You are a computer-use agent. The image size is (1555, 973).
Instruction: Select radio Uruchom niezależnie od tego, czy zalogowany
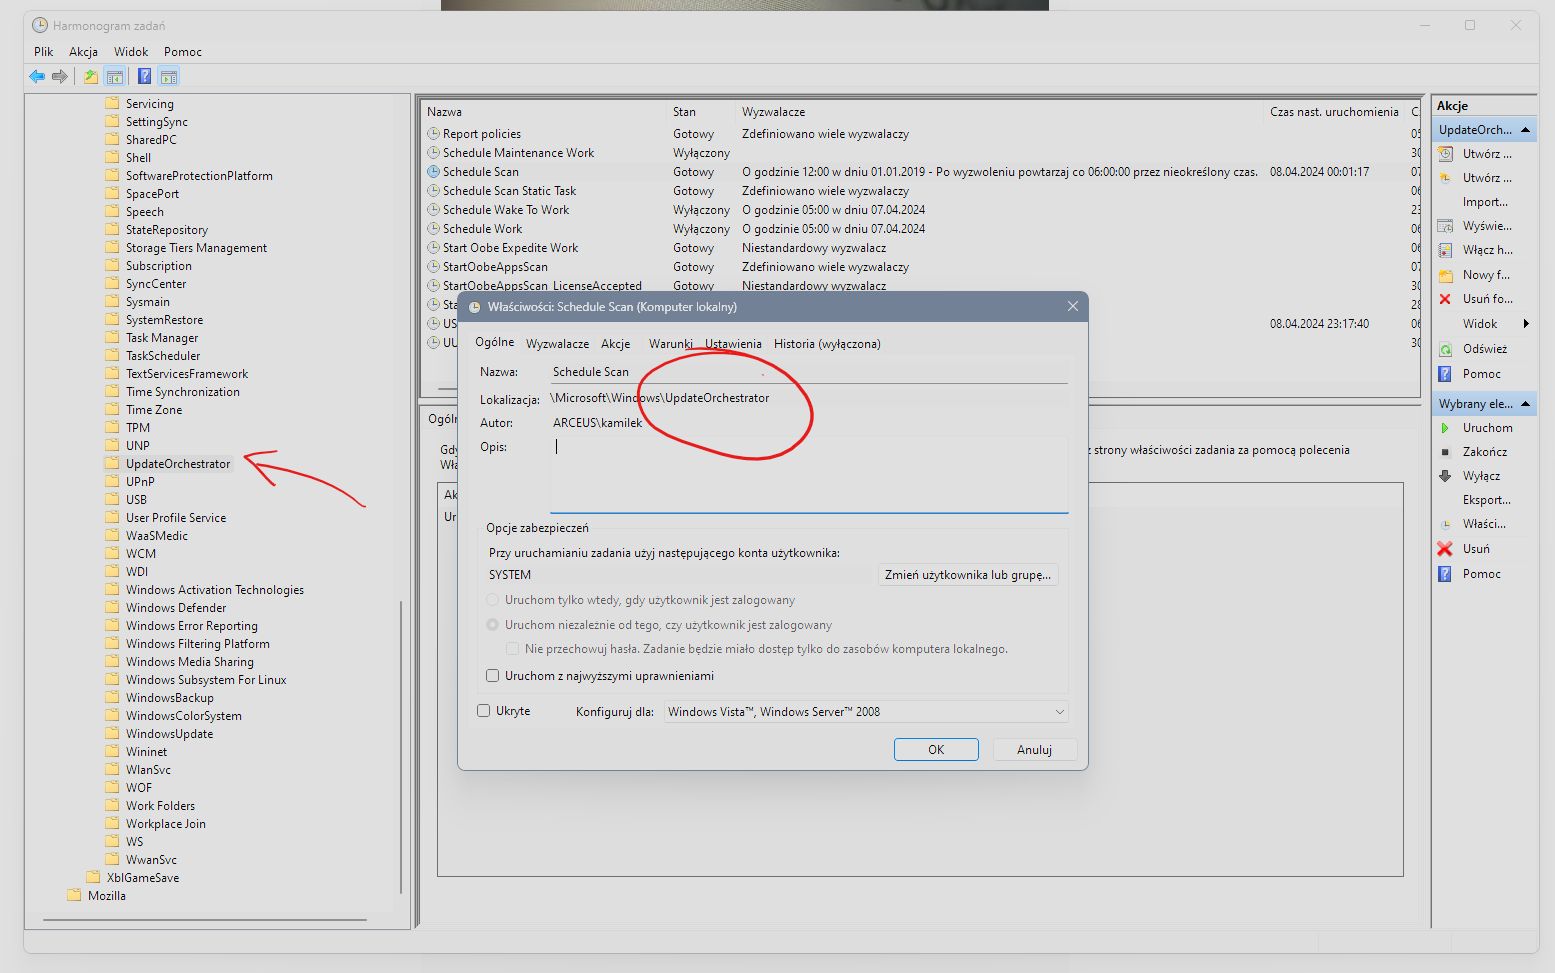(x=492, y=625)
